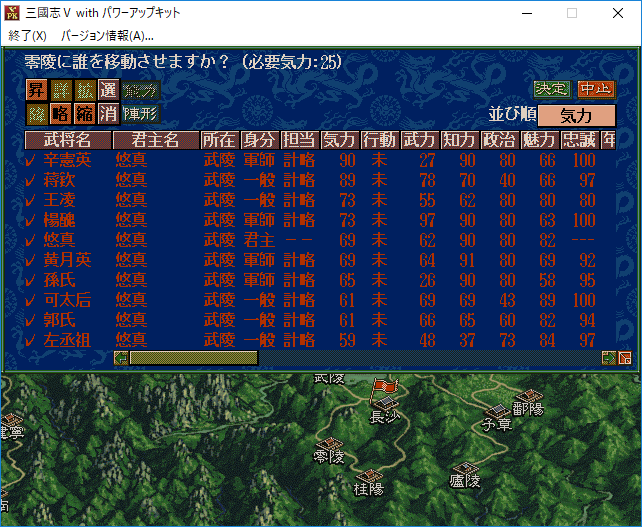Open the 終了(X) menu
The image size is (642, 527).
tap(27, 35)
